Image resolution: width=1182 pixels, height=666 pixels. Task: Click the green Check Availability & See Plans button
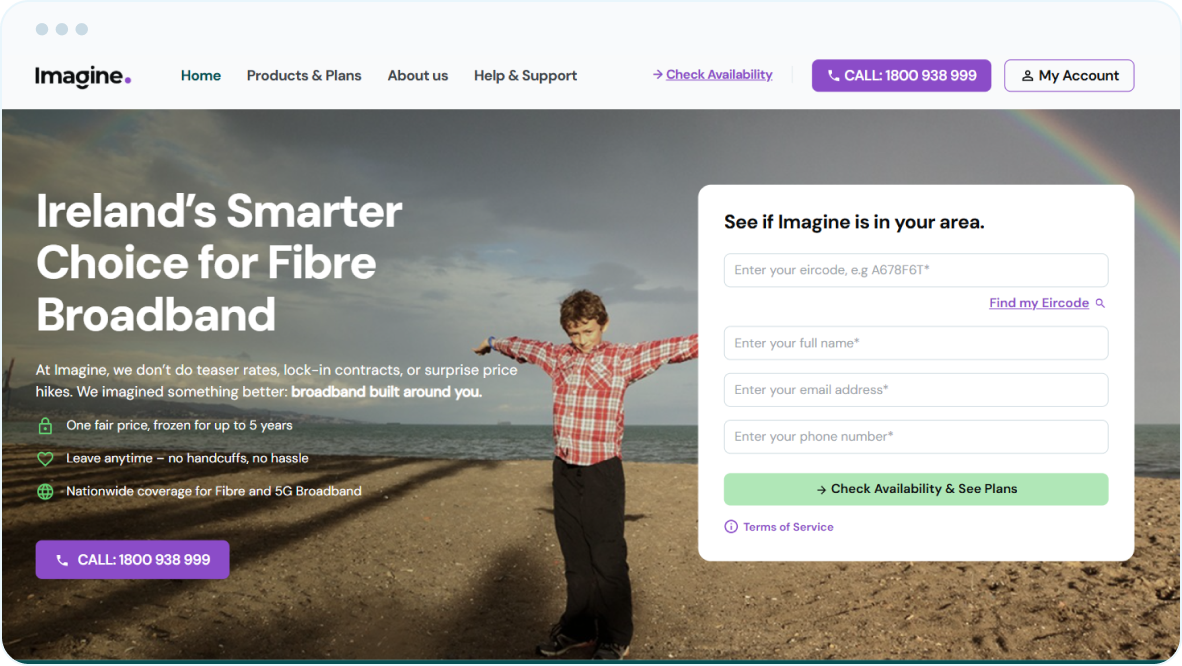tap(916, 489)
